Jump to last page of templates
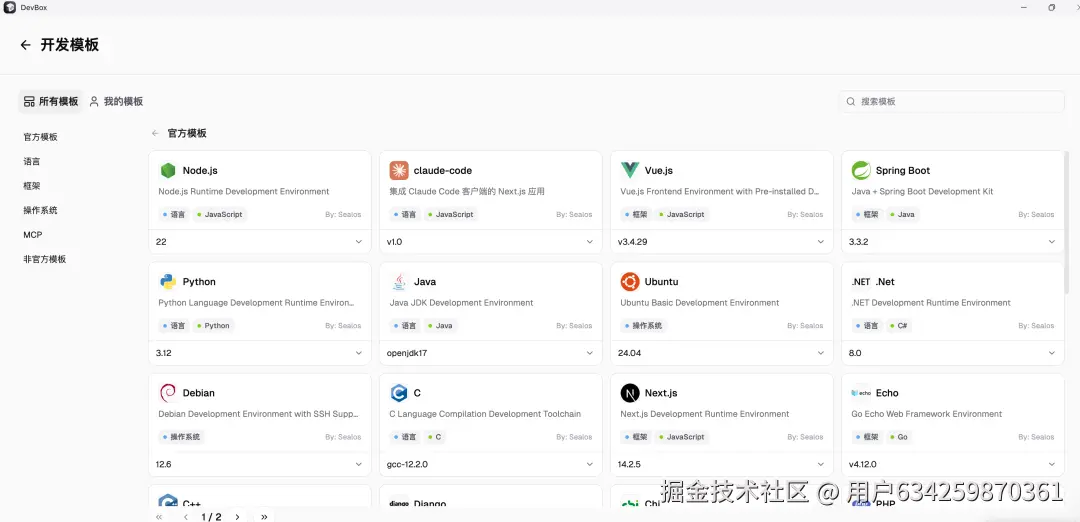The width and height of the screenshot is (1080, 522). 264,516
